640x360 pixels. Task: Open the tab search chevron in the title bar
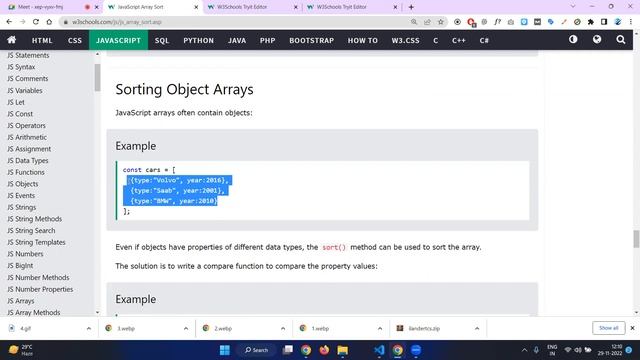point(573,7)
